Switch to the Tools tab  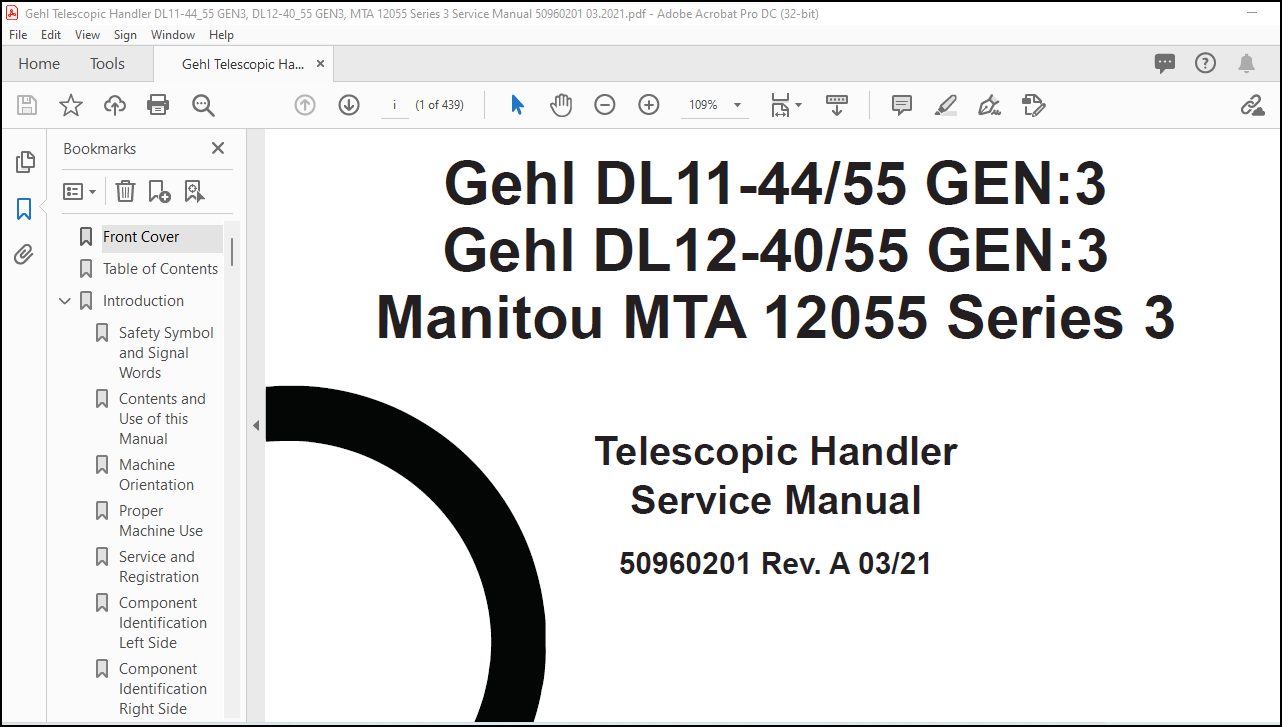click(107, 64)
